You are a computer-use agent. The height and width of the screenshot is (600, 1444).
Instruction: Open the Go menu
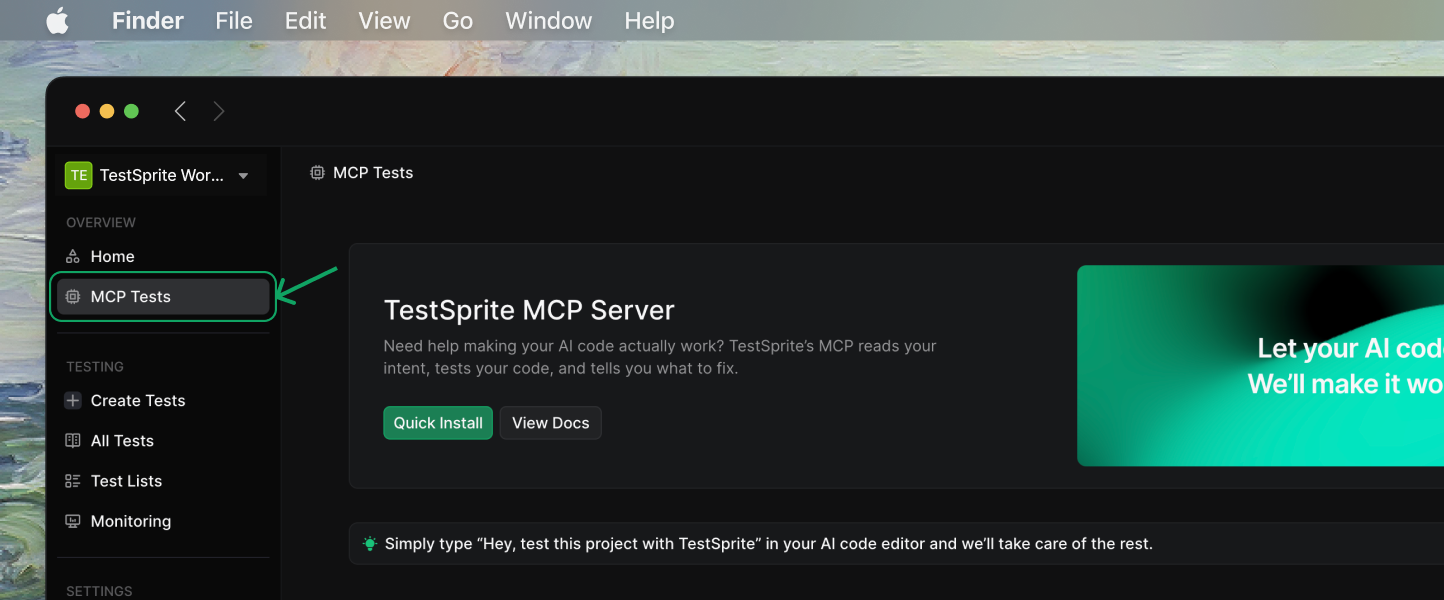tap(457, 21)
